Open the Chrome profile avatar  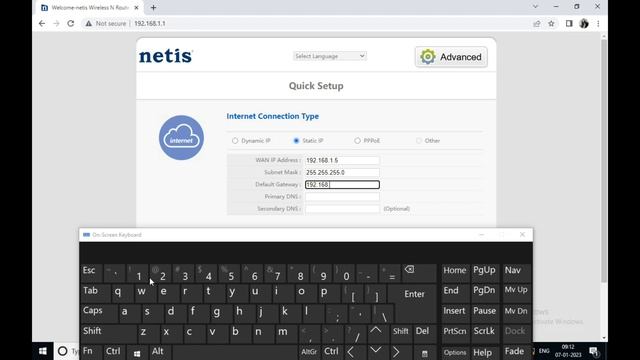(x=584, y=24)
